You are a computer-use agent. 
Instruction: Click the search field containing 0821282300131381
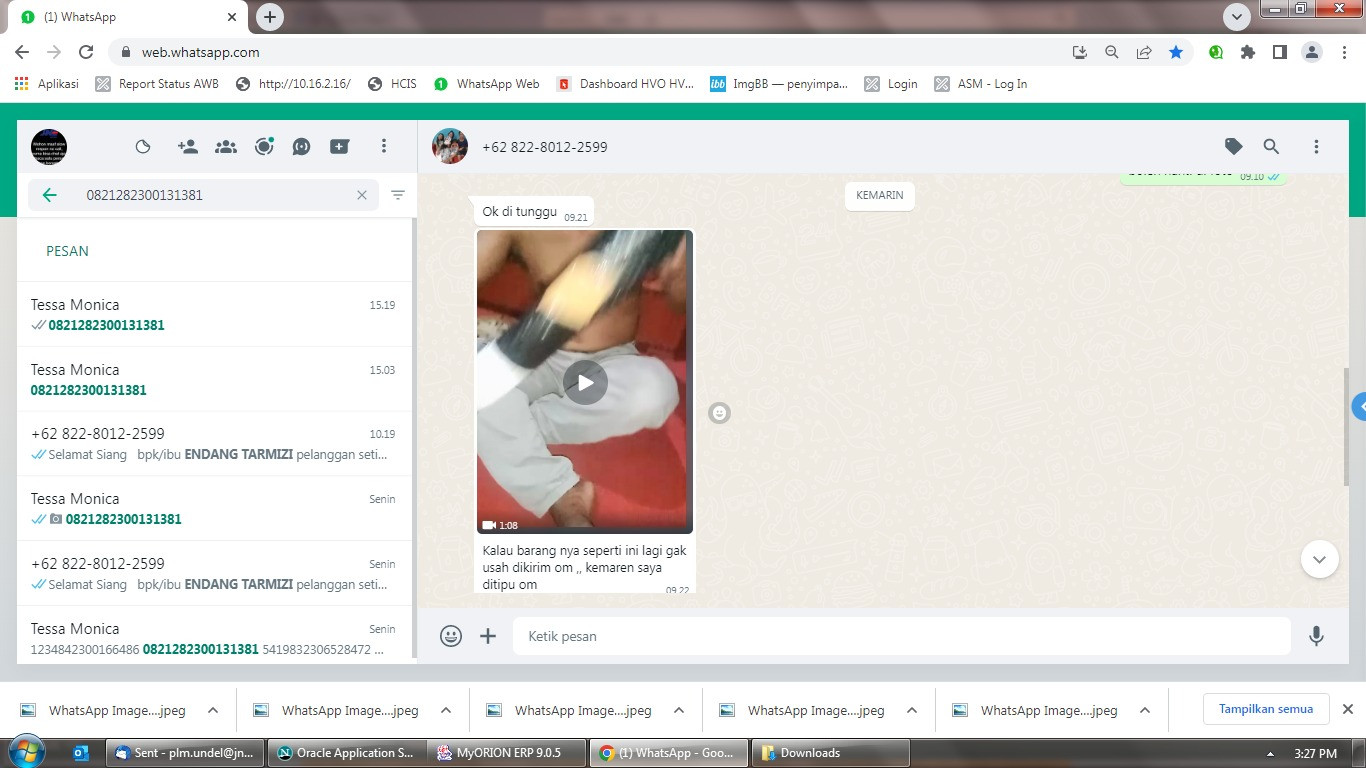tap(203, 195)
